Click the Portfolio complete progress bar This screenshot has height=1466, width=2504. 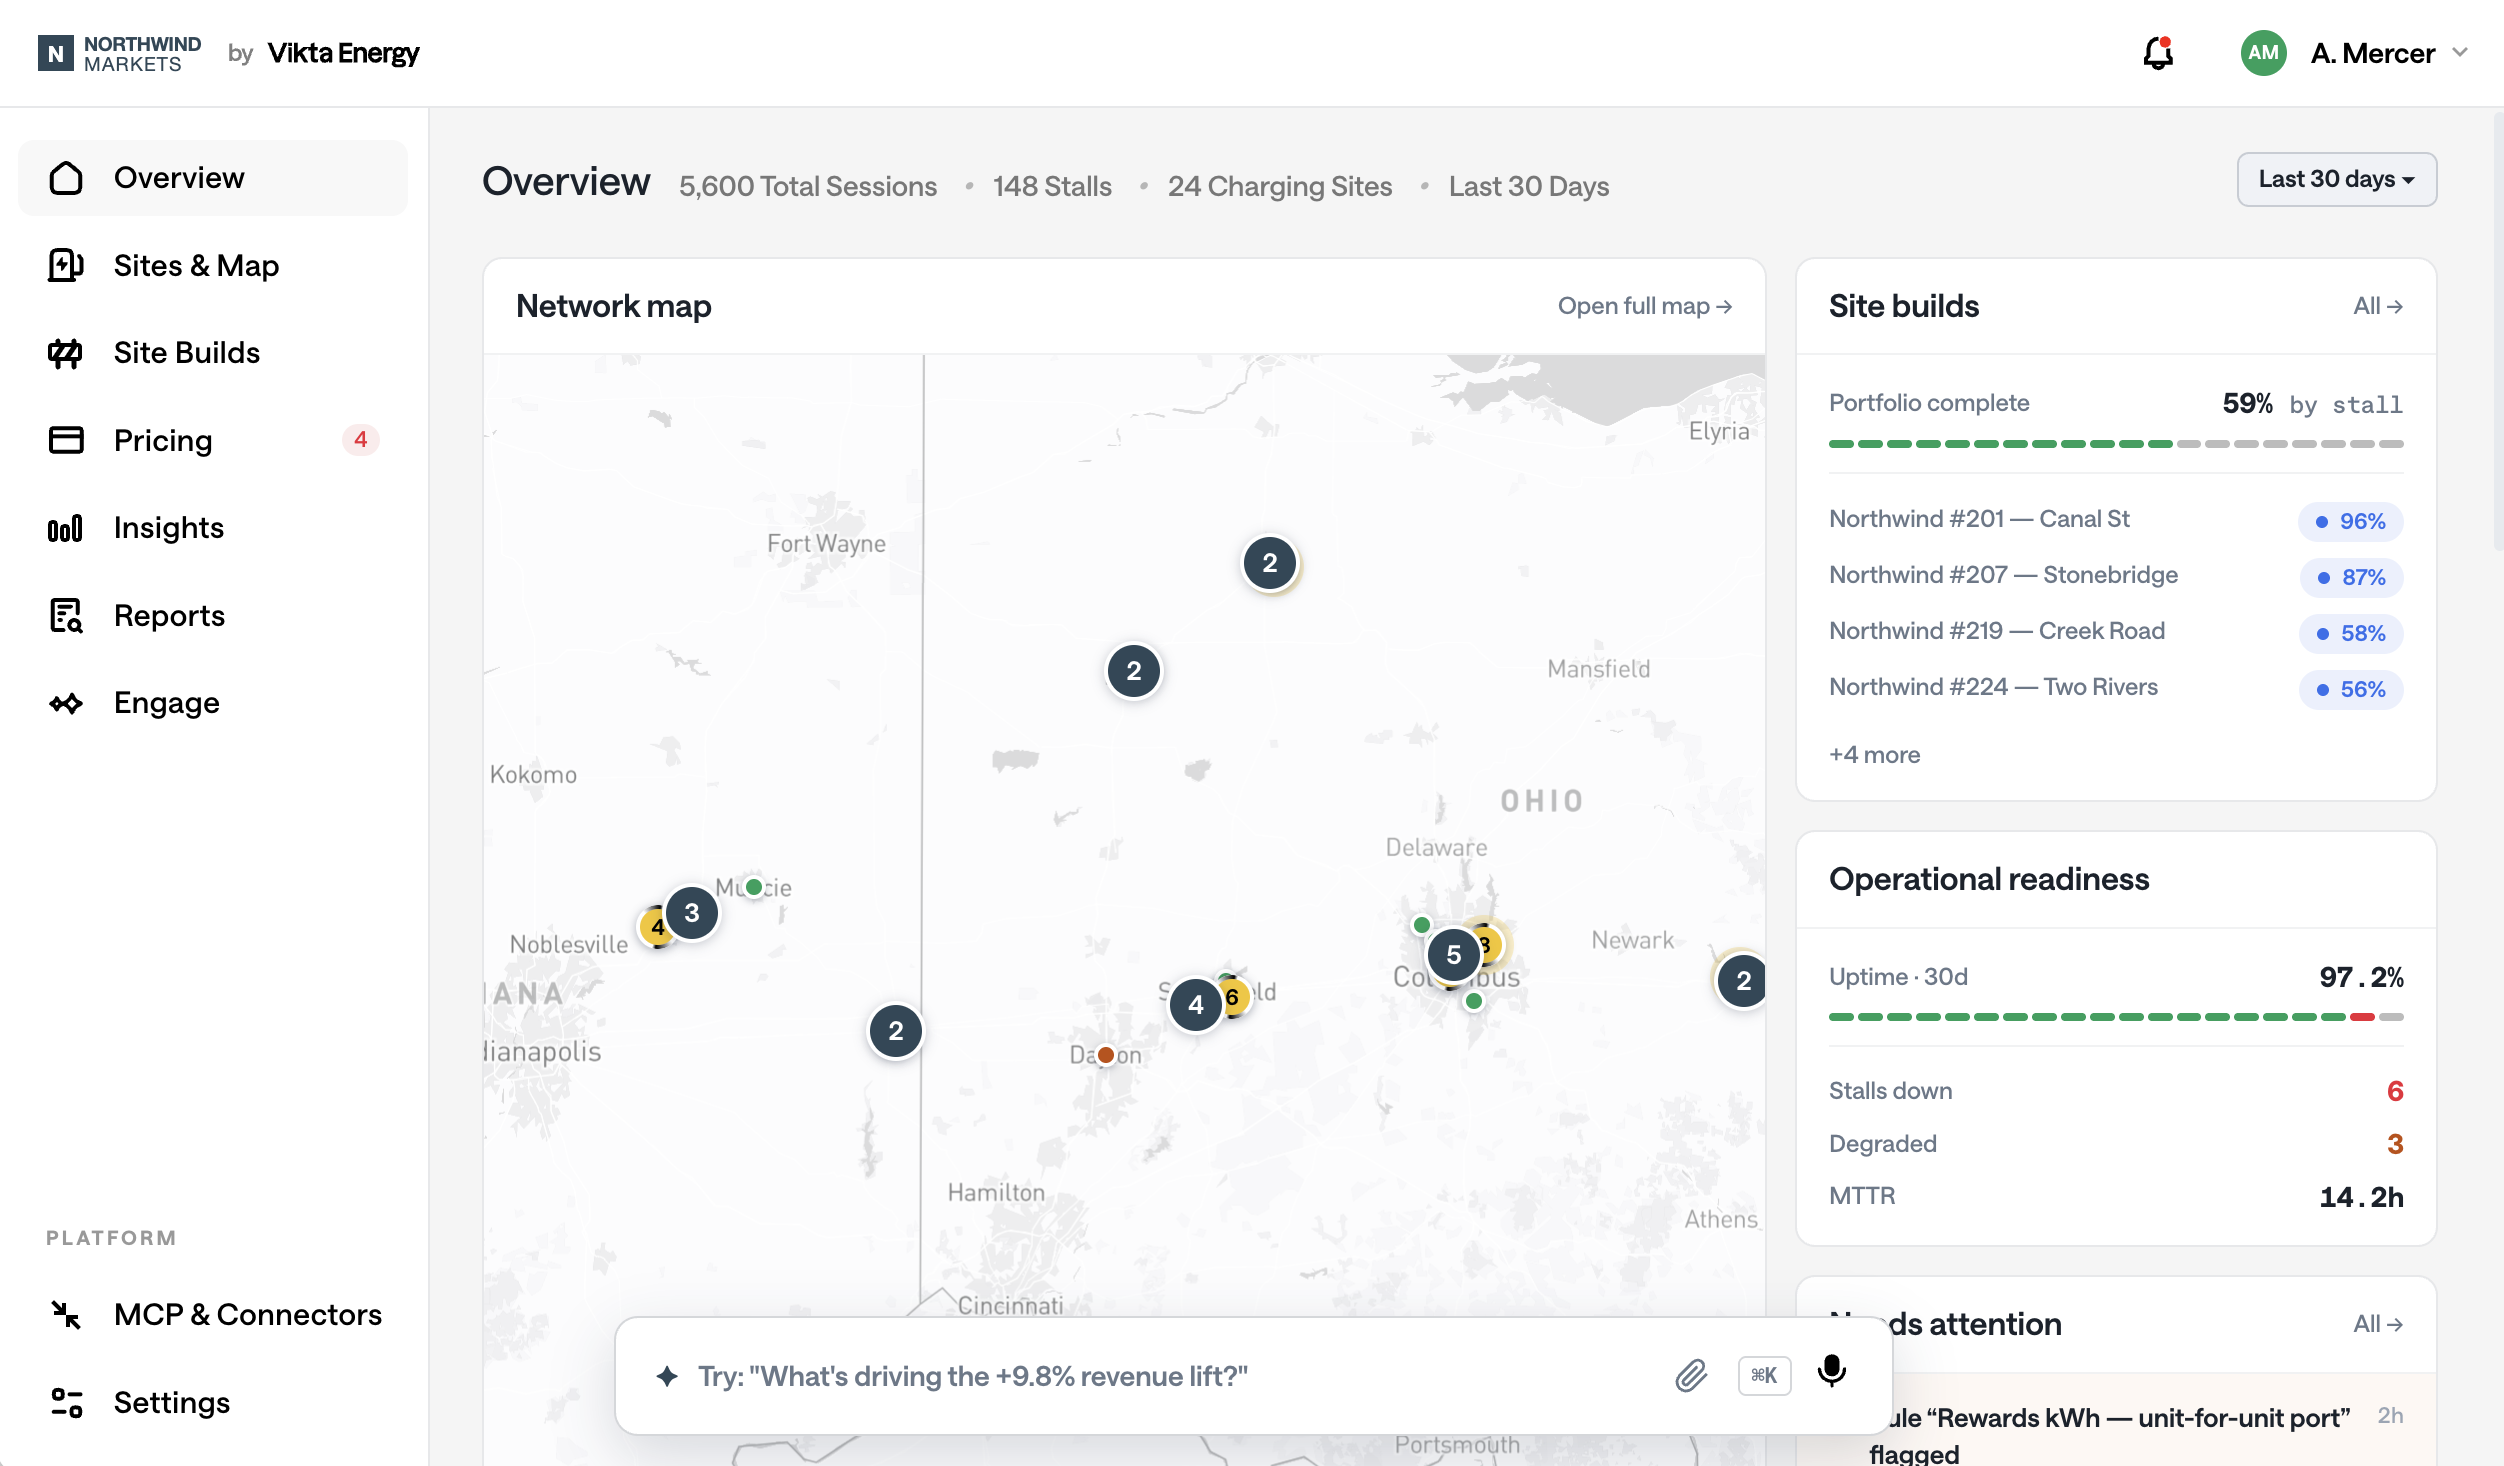point(2116,444)
